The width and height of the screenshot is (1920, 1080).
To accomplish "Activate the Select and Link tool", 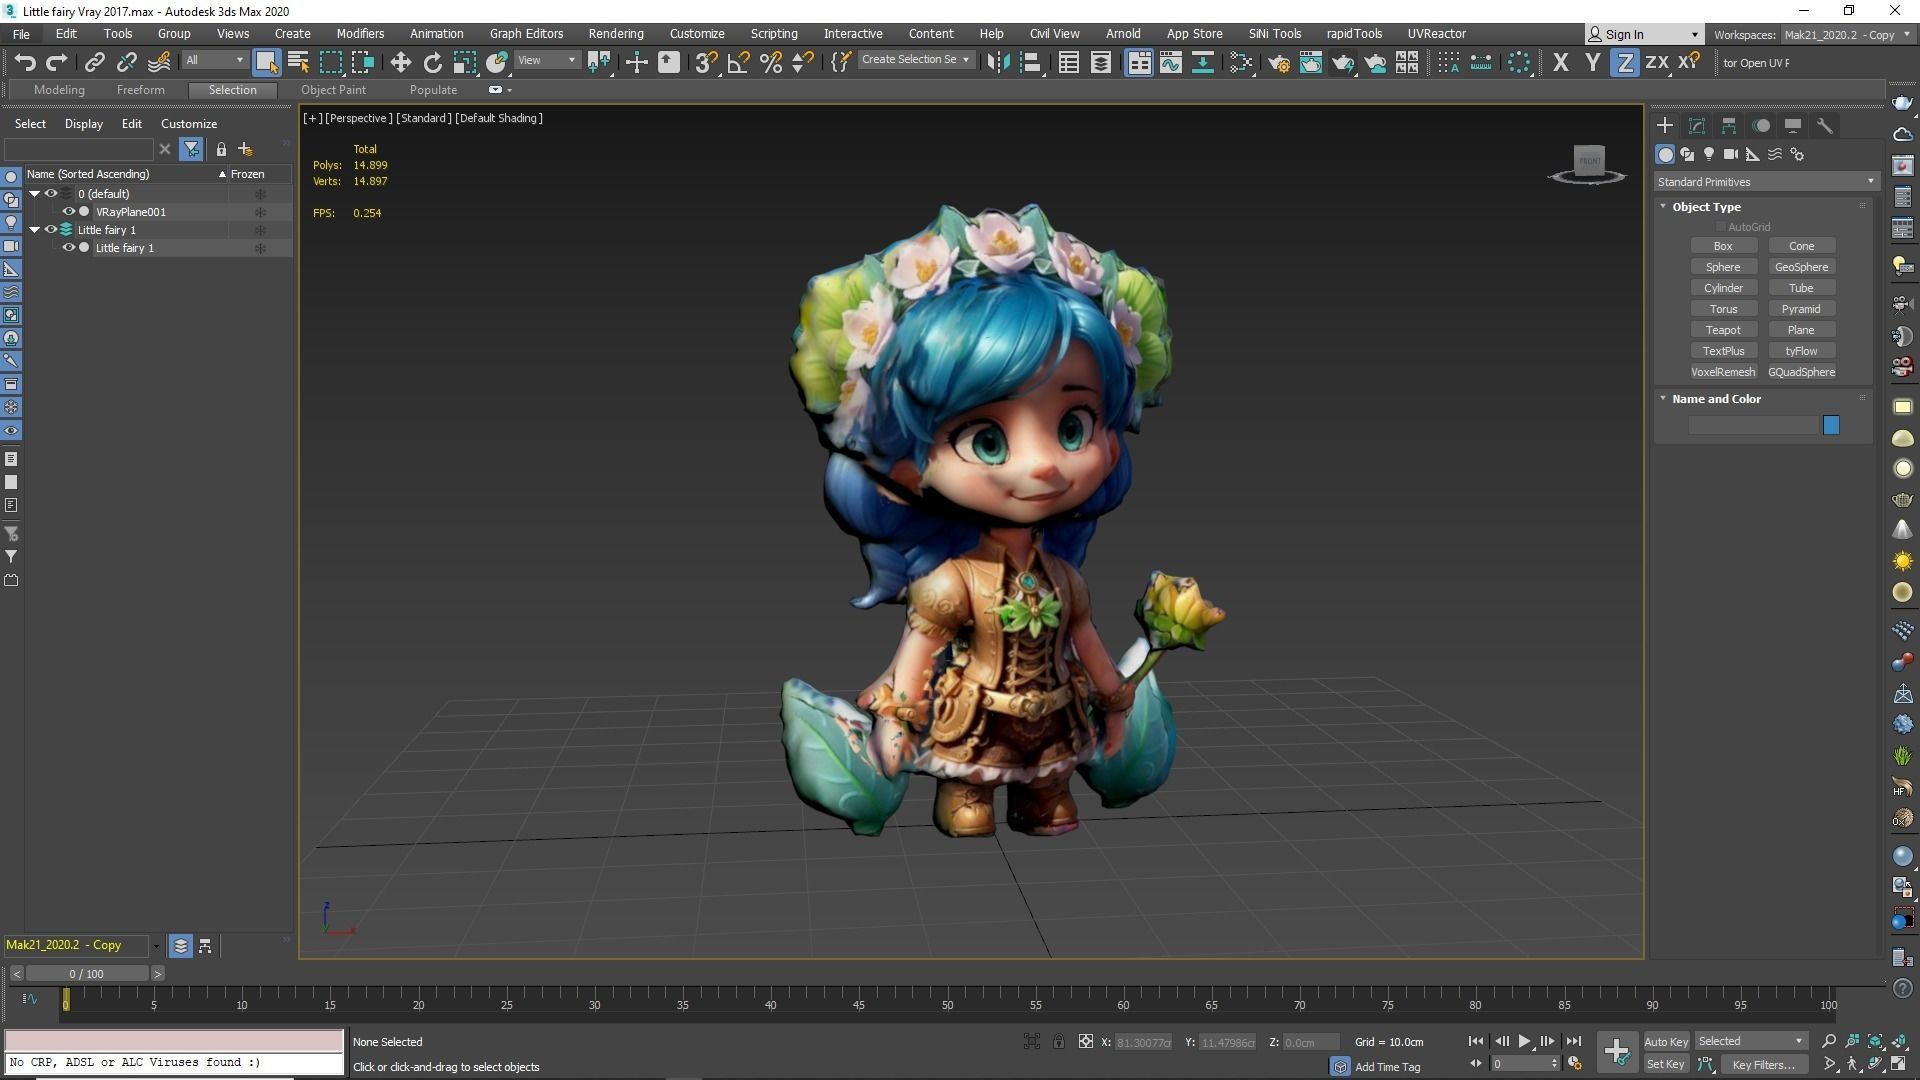I will click(94, 62).
